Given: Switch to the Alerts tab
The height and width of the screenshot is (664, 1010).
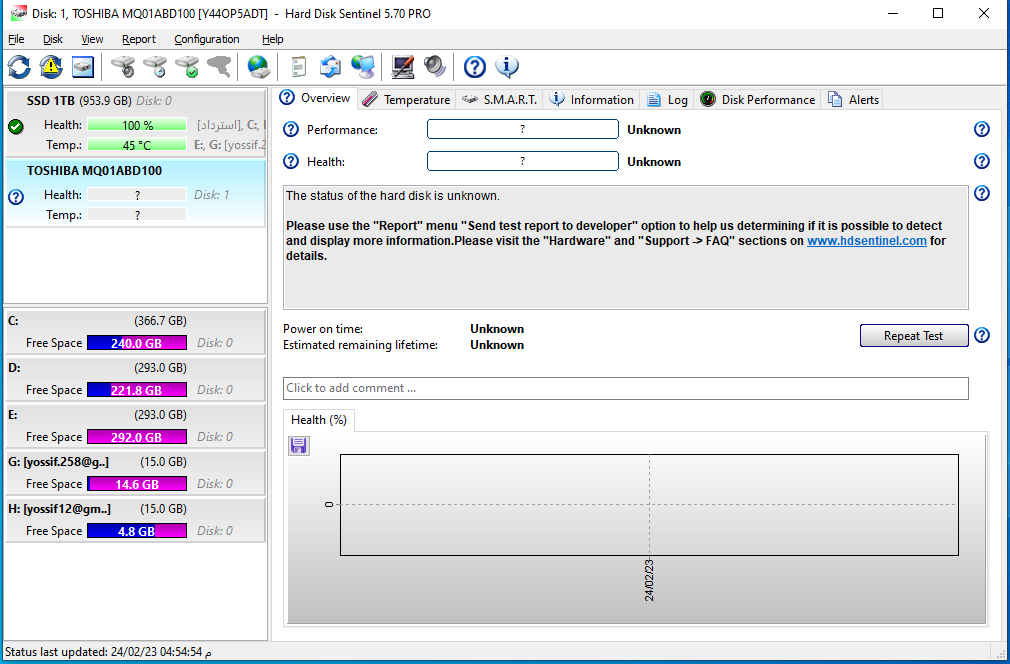Looking at the screenshot, I should coord(853,100).
